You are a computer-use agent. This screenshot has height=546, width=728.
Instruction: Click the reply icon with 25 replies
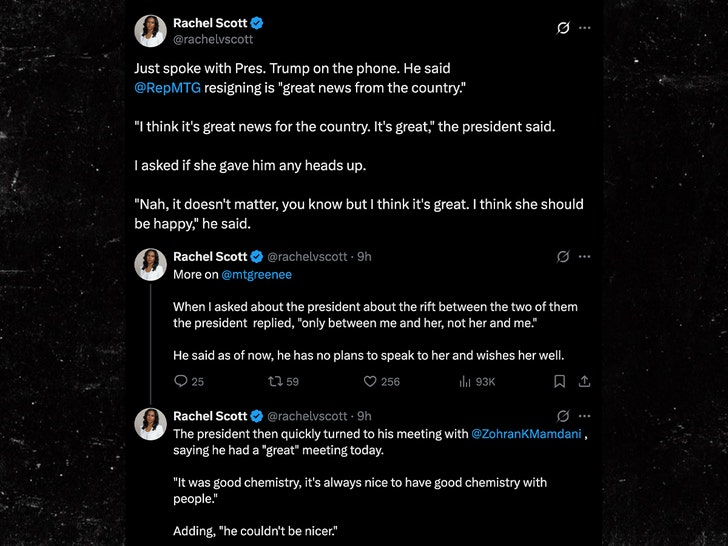tap(181, 381)
